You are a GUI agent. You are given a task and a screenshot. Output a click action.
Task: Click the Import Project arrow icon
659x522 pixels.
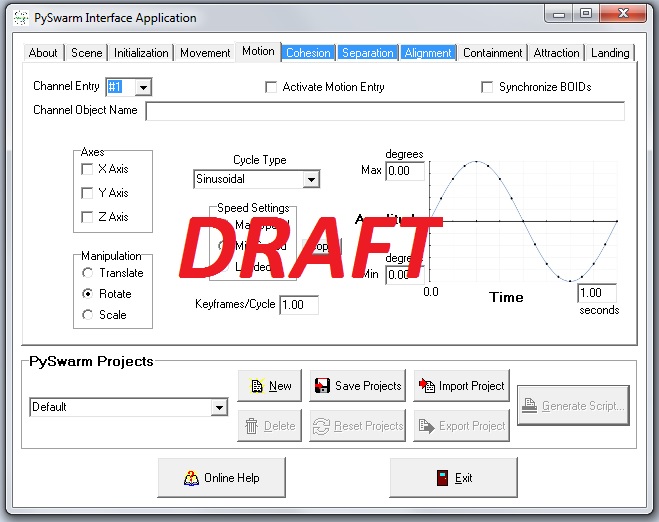pos(427,385)
